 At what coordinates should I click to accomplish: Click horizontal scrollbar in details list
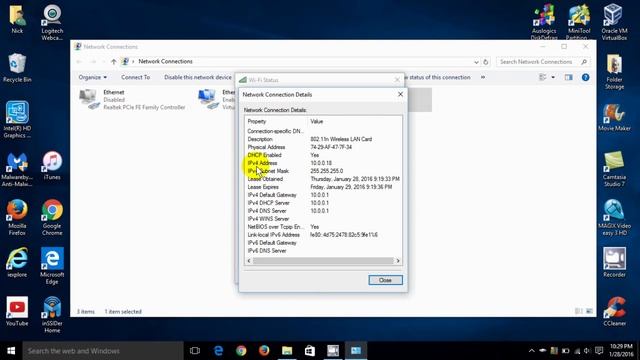(323, 260)
